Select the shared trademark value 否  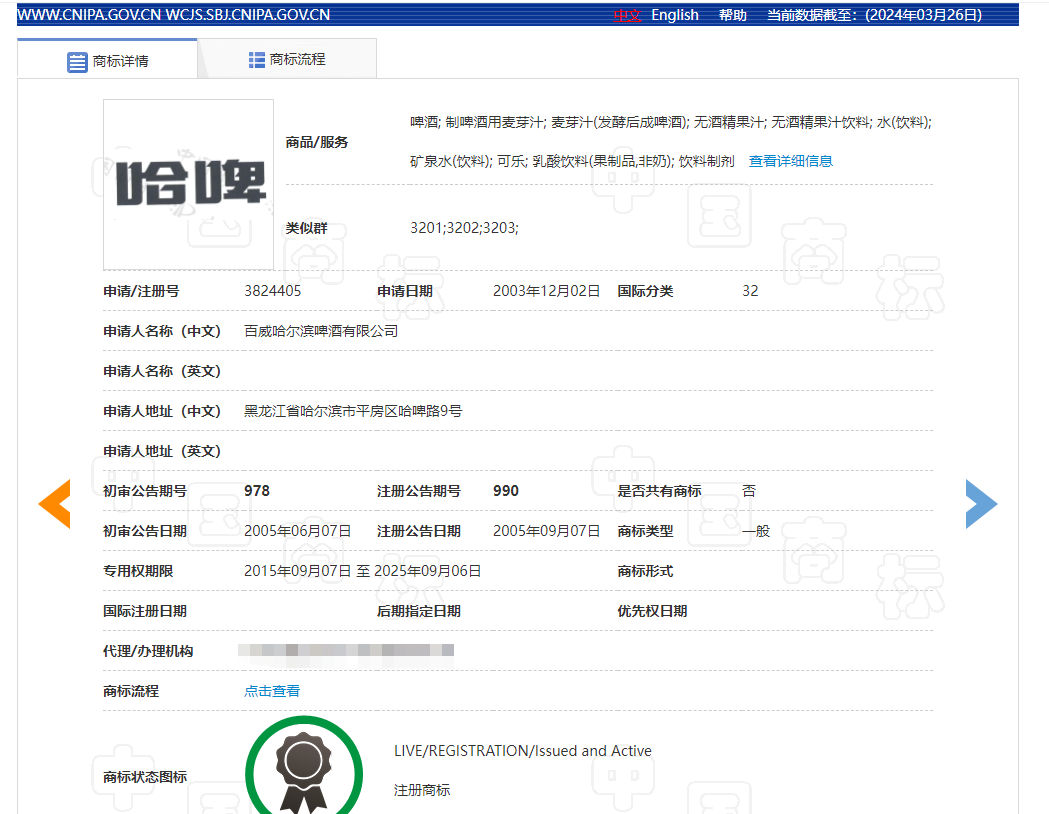(749, 491)
